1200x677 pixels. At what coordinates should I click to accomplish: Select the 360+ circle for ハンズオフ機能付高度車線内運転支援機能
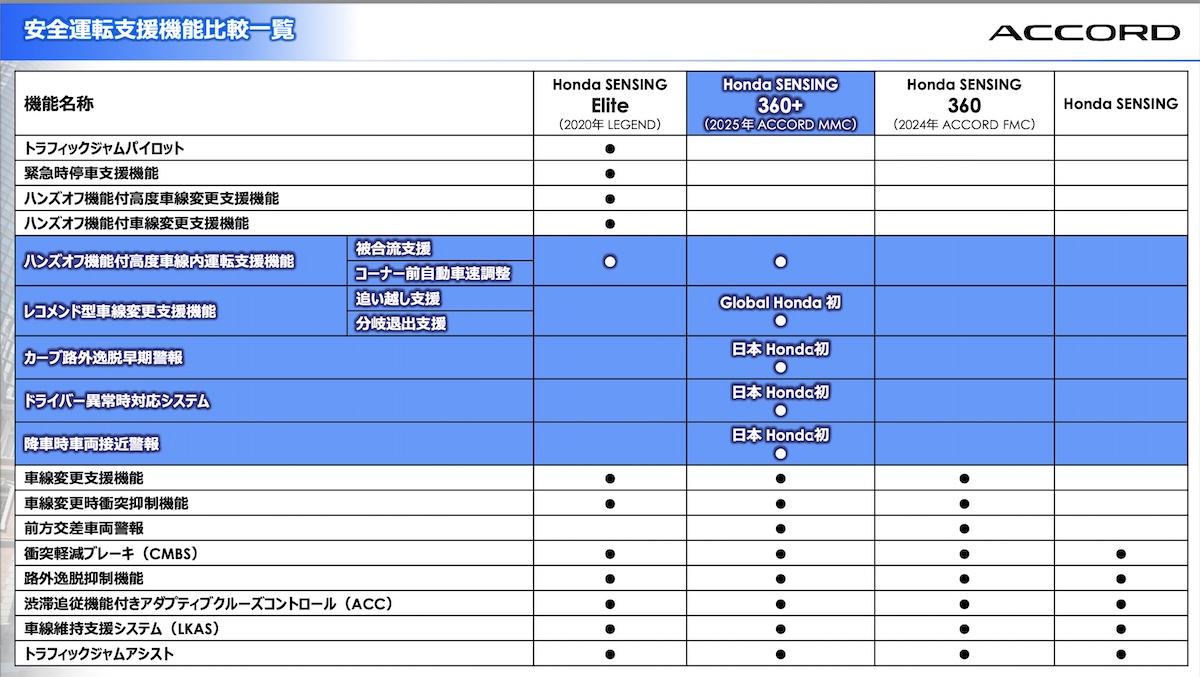(780, 261)
